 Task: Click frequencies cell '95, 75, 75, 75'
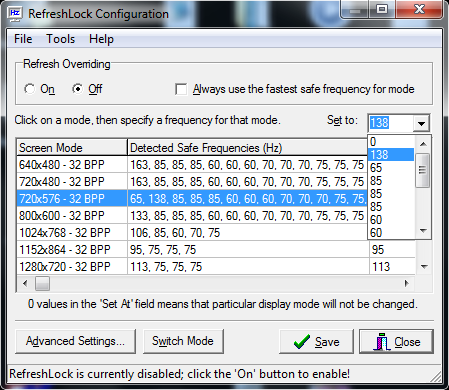(248, 250)
